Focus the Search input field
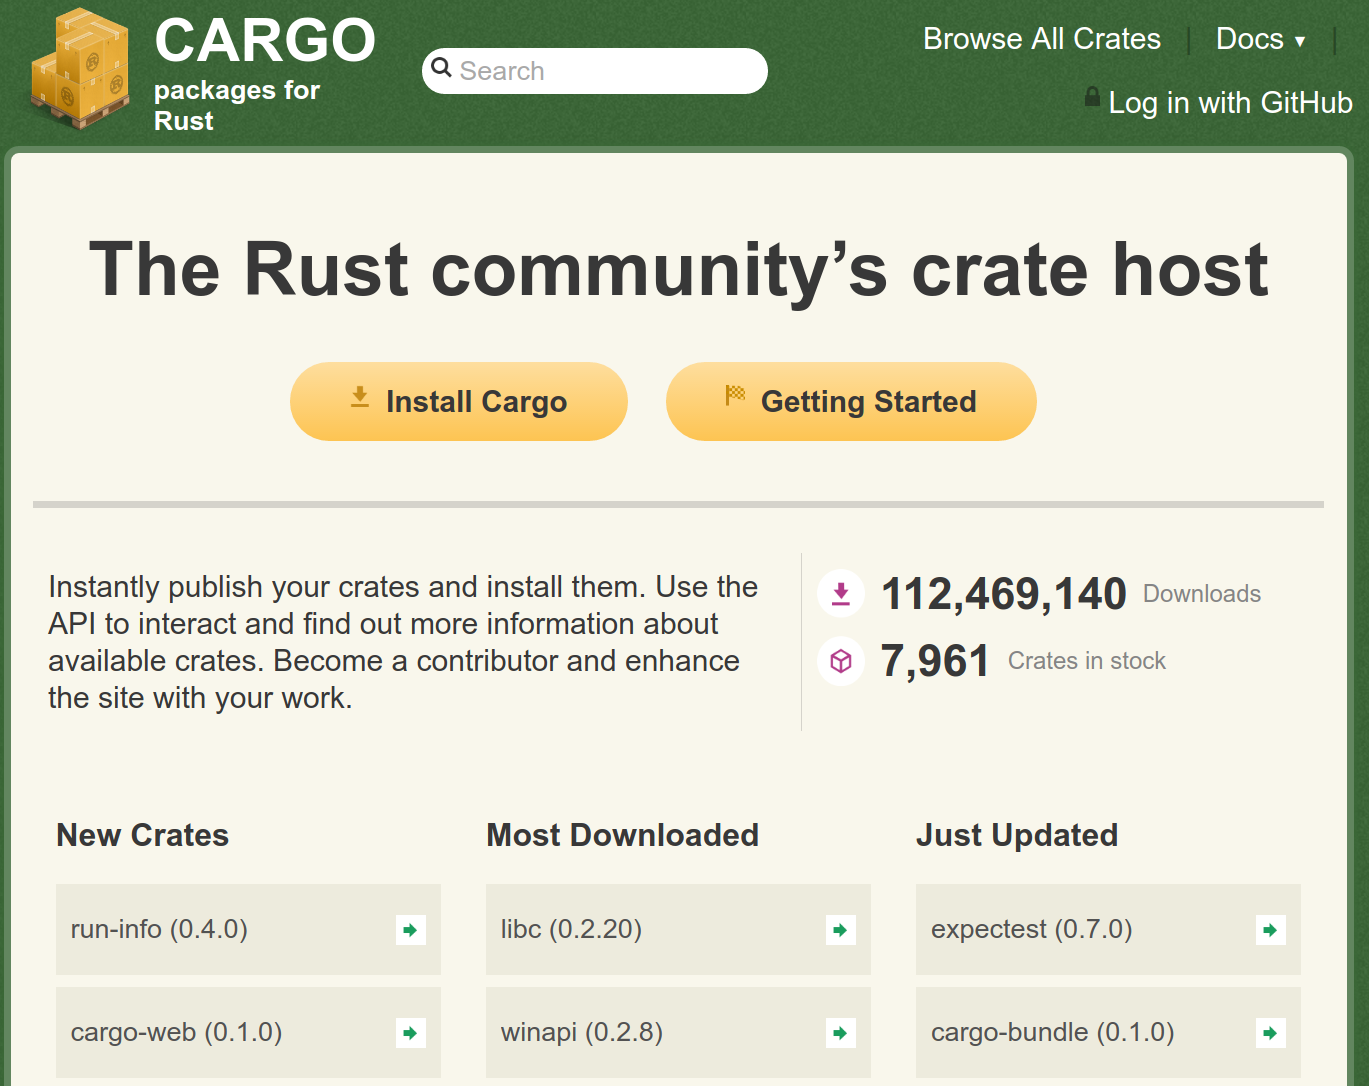This screenshot has width=1369, height=1086. 595,71
